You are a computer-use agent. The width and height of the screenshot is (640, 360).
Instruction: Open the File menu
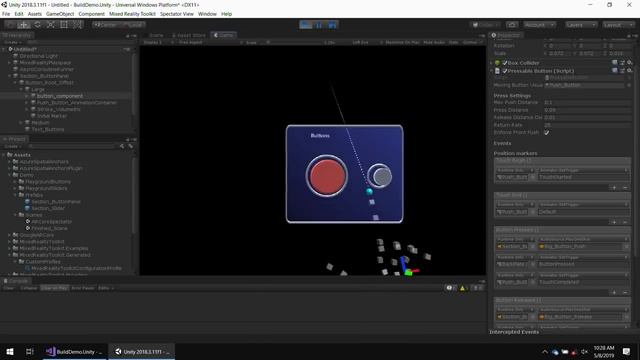6,14
